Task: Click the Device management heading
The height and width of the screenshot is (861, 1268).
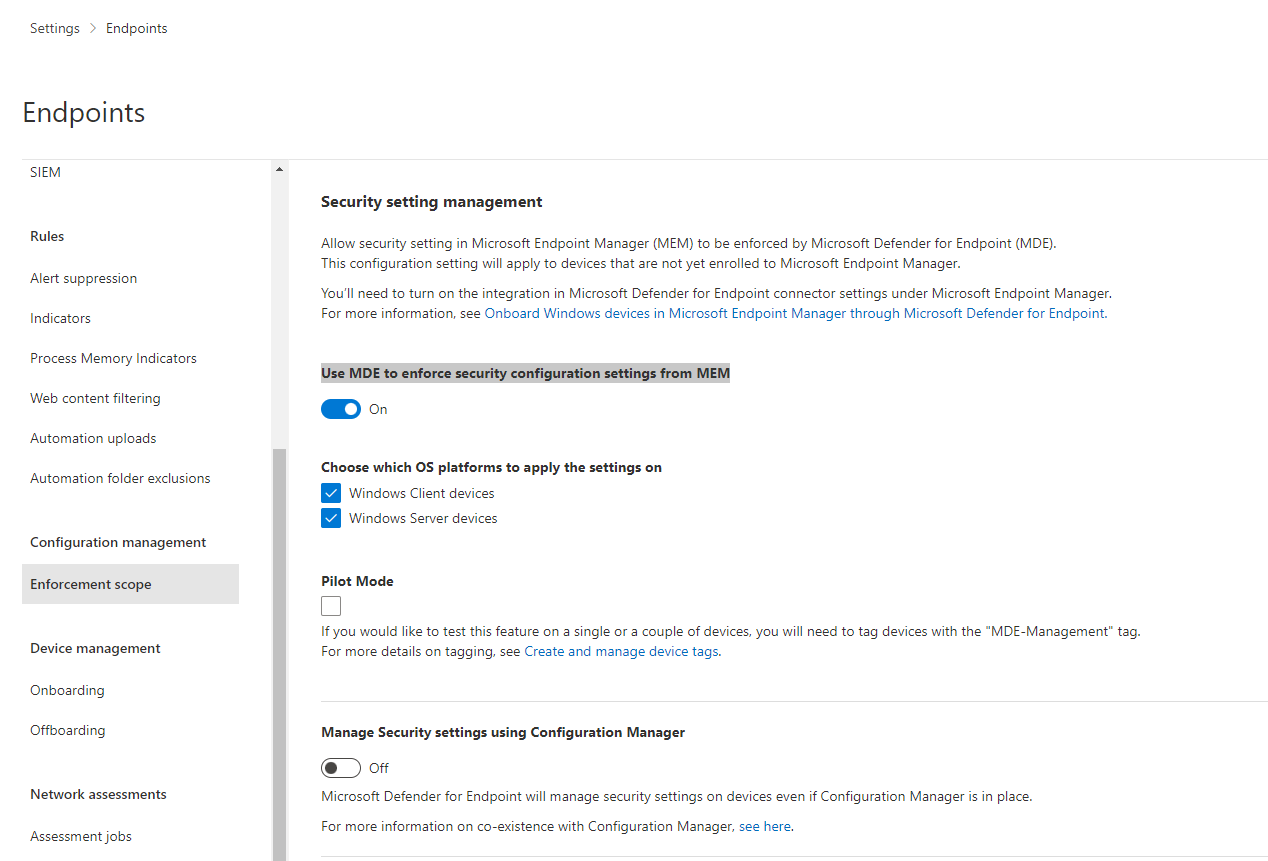Action: (x=95, y=648)
